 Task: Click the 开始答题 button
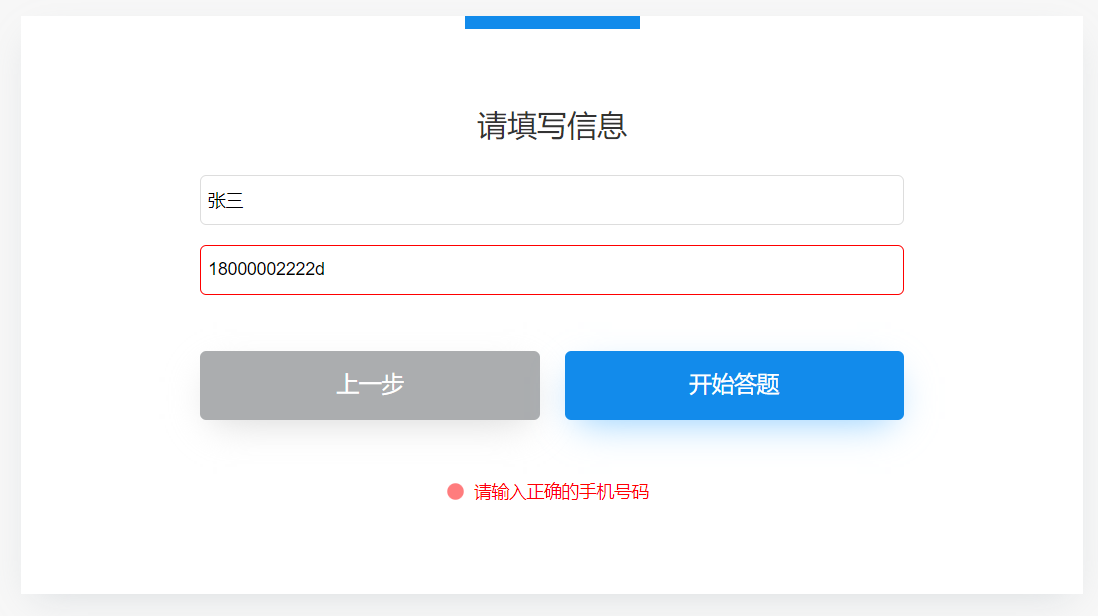pos(734,385)
